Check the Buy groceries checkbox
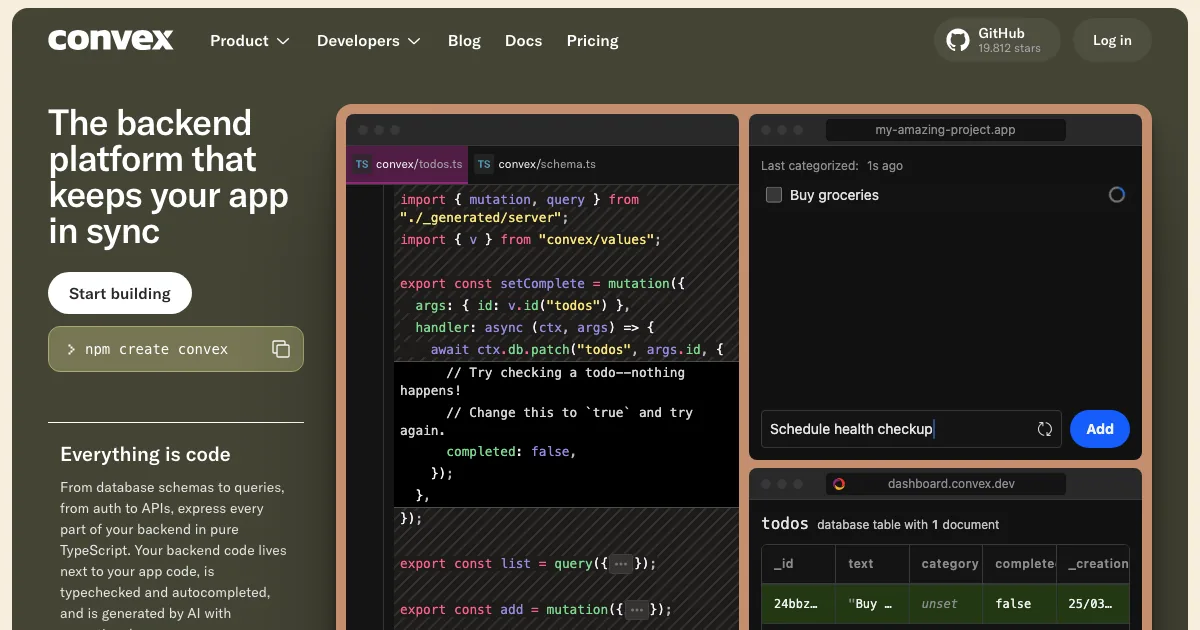The image size is (1200, 630). [x=774, y=195]
